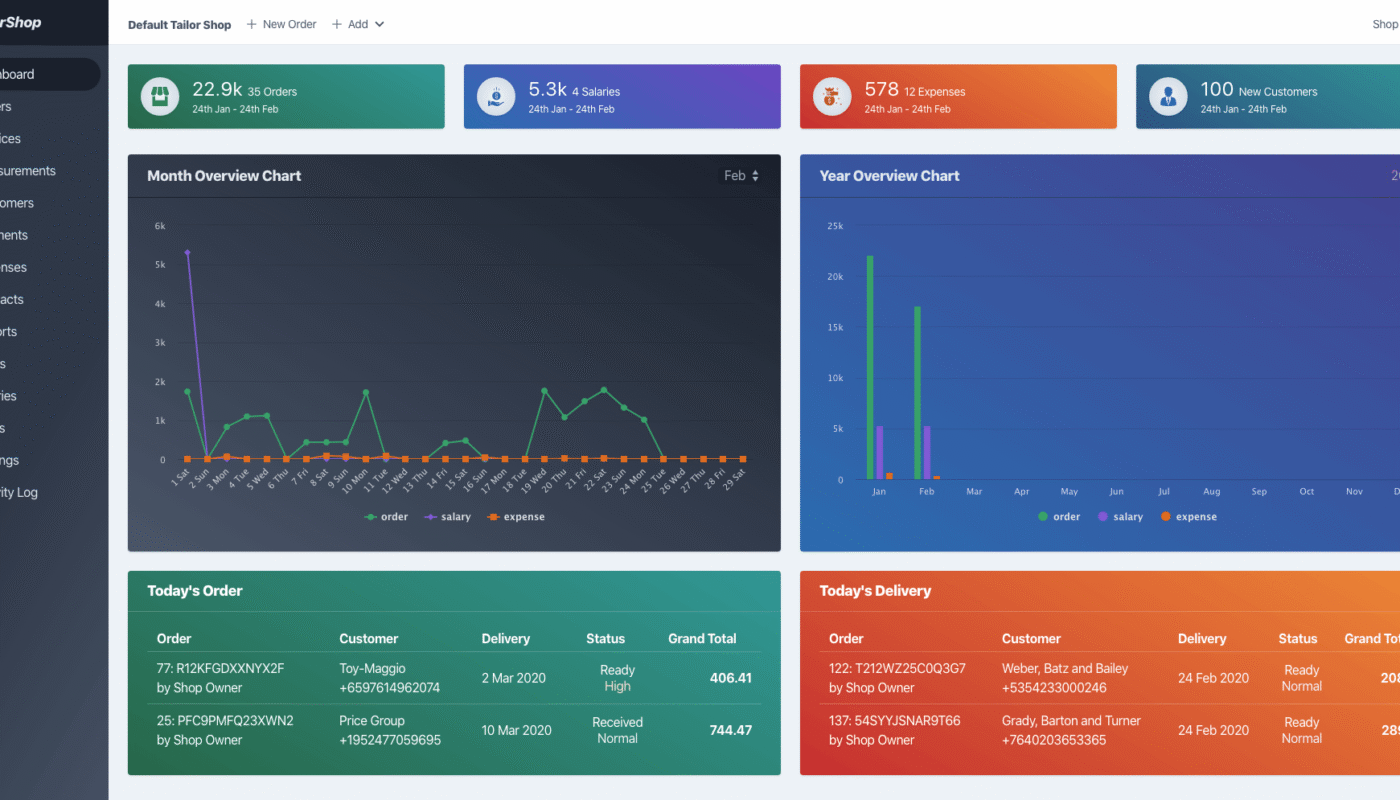The width and height of the screenshot is (1400, 800).
Task: Toggle salary series in Month Overview legend
Action: tap(448, 517)
